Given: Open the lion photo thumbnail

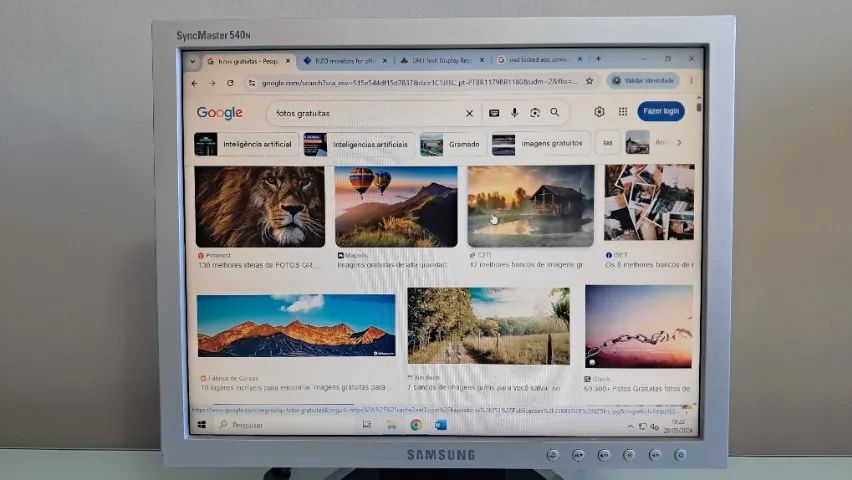Looking at the screenshot, I should point(260,207).
